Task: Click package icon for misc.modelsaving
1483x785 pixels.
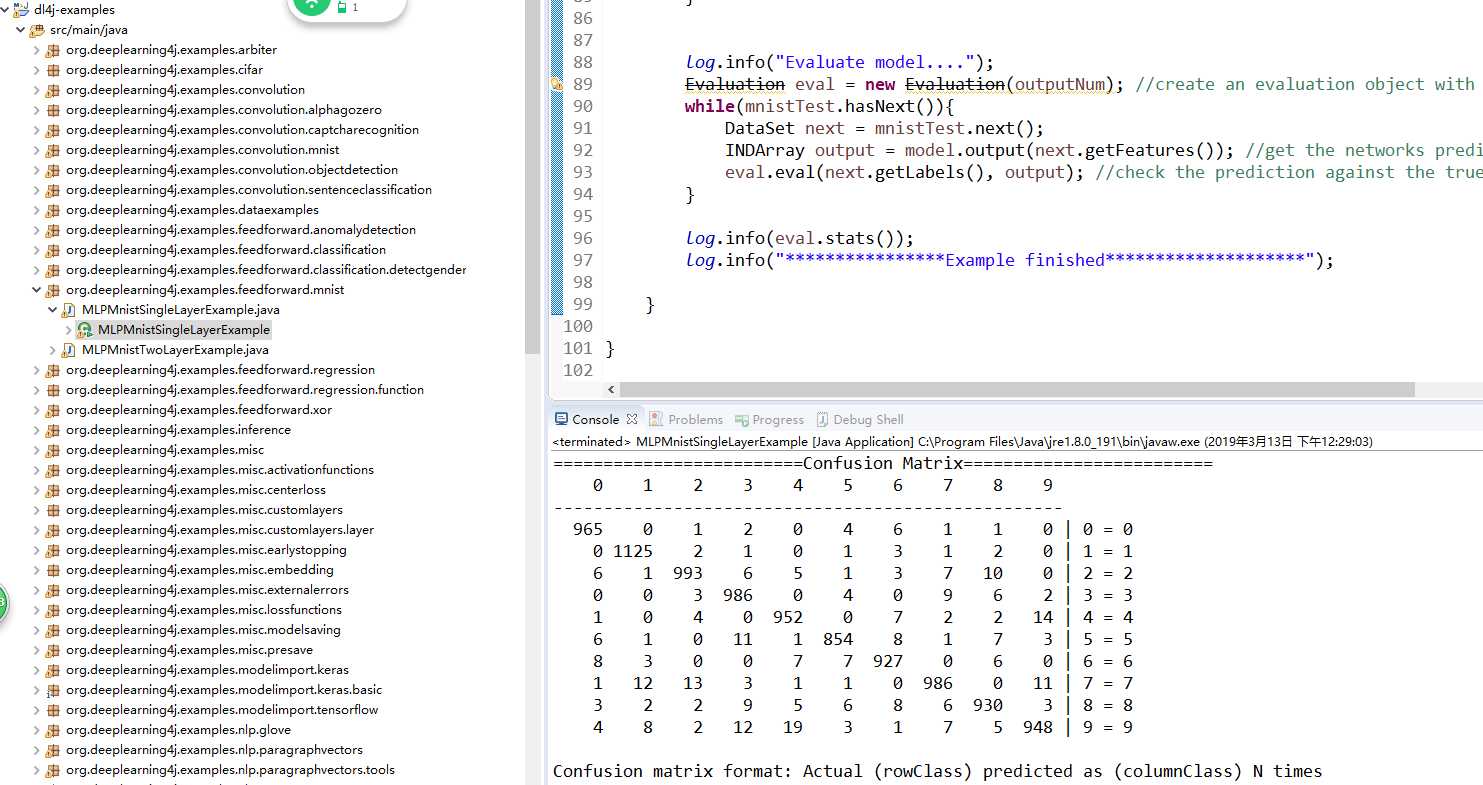Action: (x=53, y=630)
